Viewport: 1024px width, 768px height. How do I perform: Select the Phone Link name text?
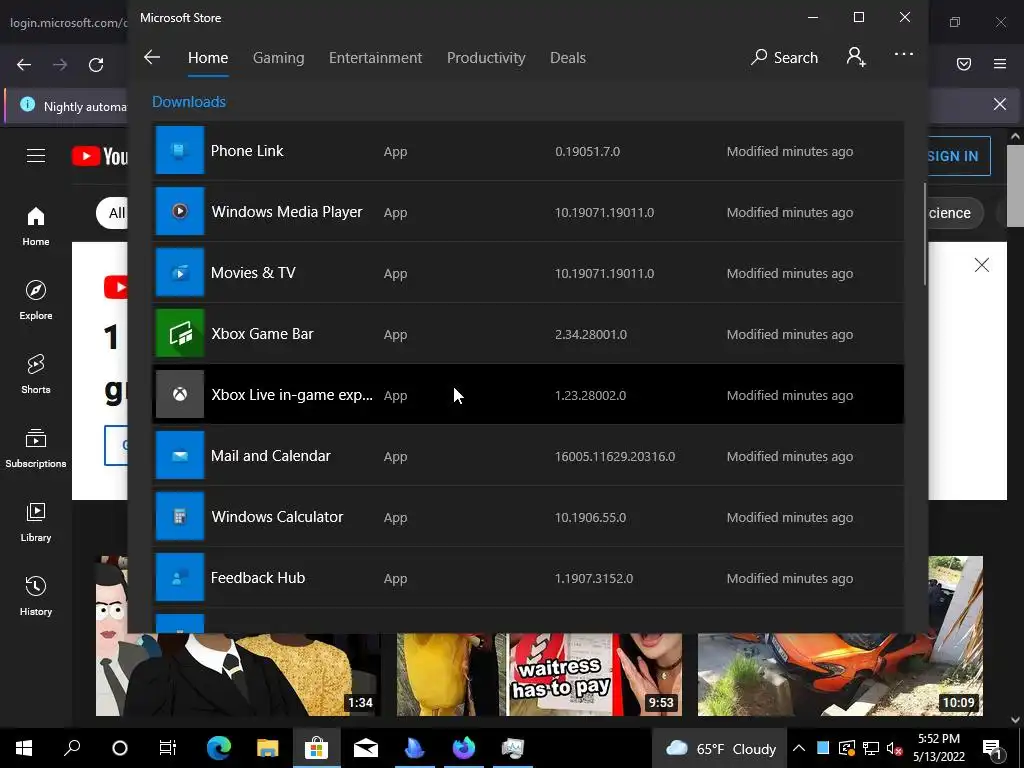[x=247, y=151]
